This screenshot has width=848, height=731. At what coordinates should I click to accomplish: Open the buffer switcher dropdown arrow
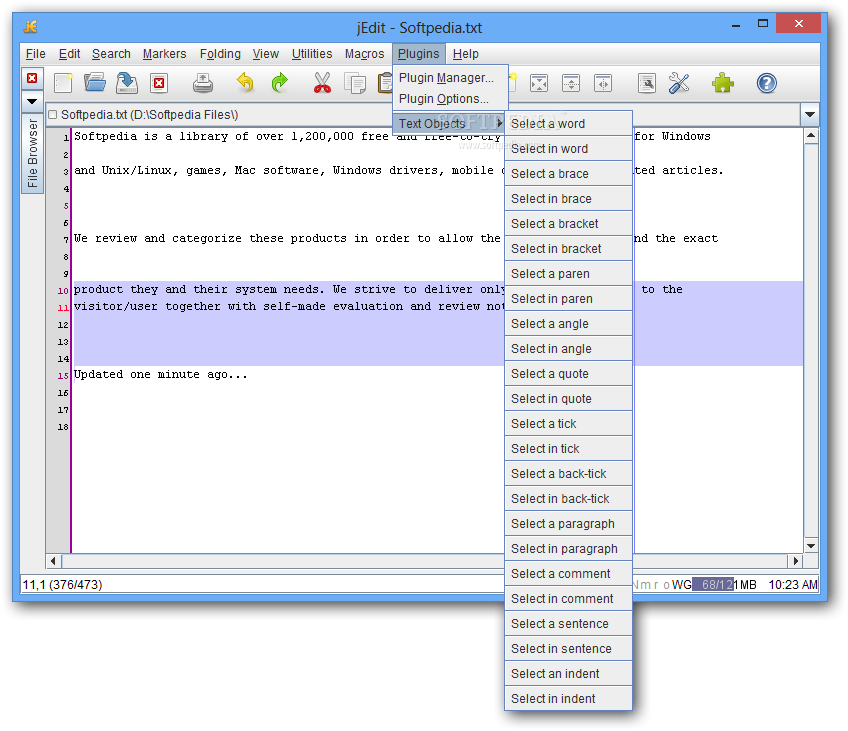(x=810, y=115)
